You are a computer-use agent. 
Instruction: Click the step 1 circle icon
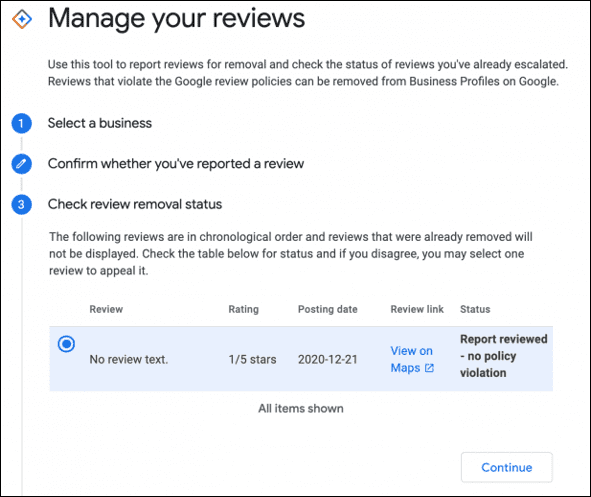(x=21, y=123)
